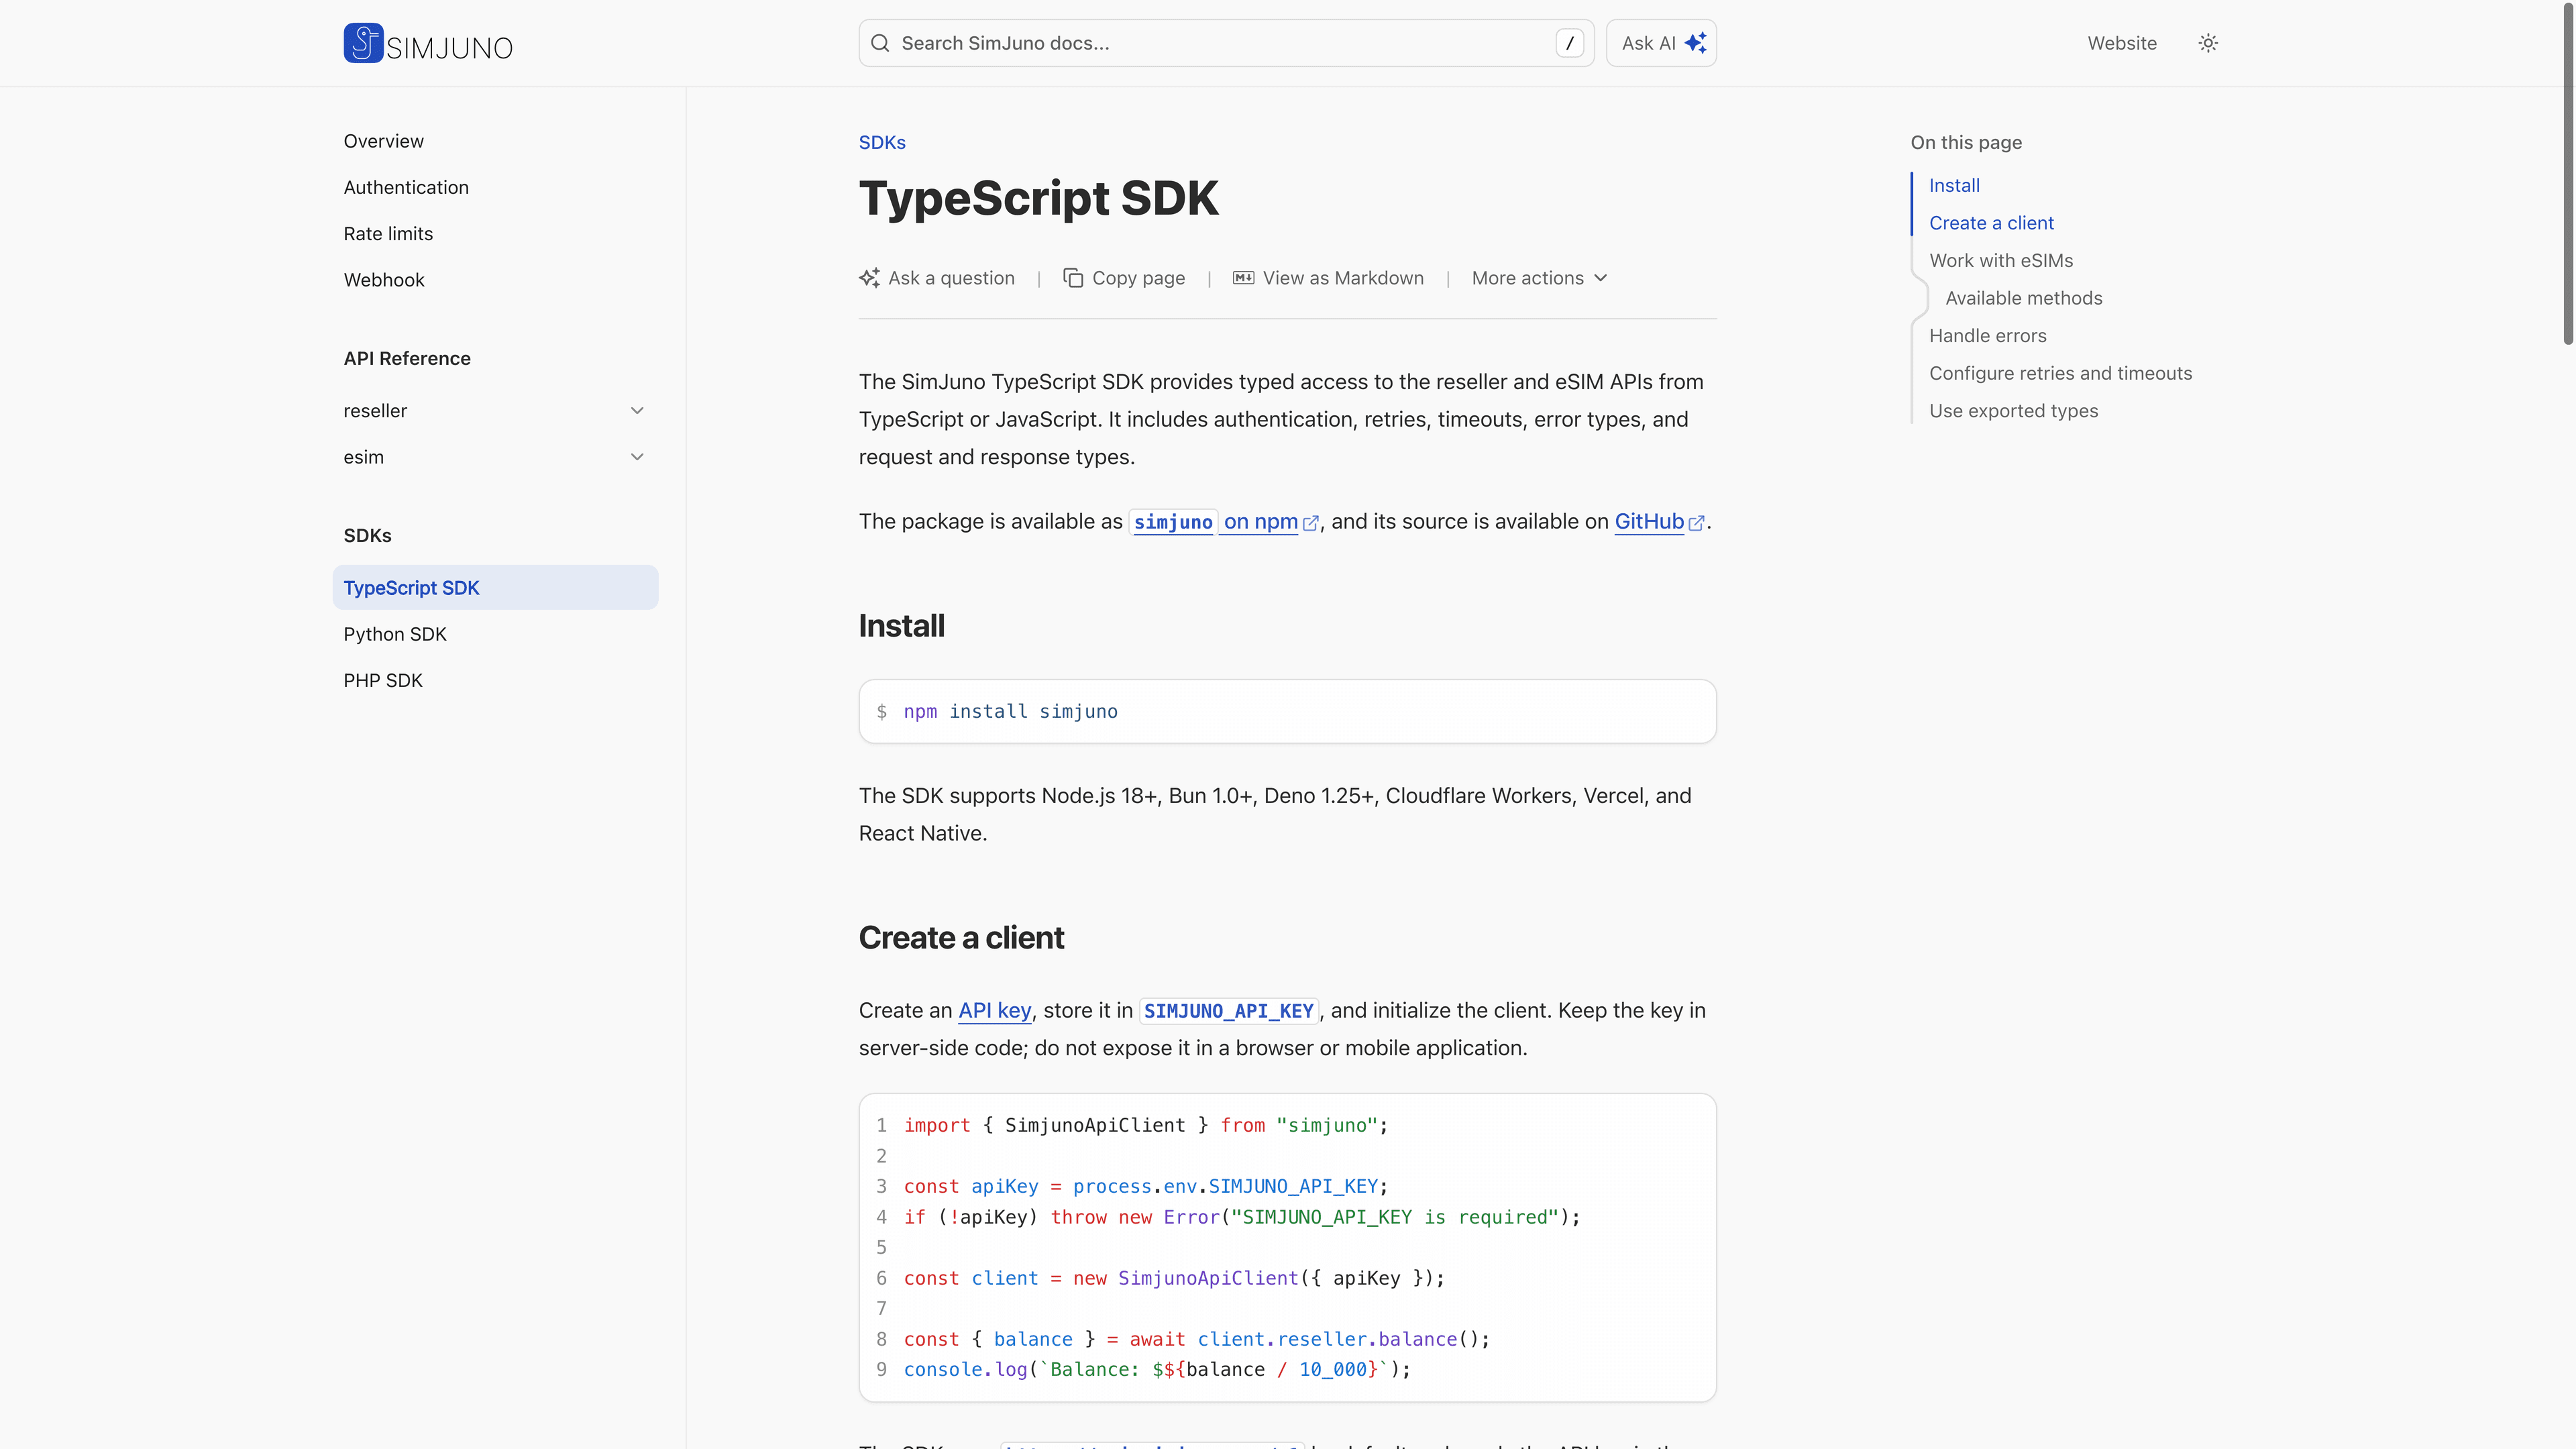Jump to Handle errors section
2576x1449 pixels.
pos(1988,335)
